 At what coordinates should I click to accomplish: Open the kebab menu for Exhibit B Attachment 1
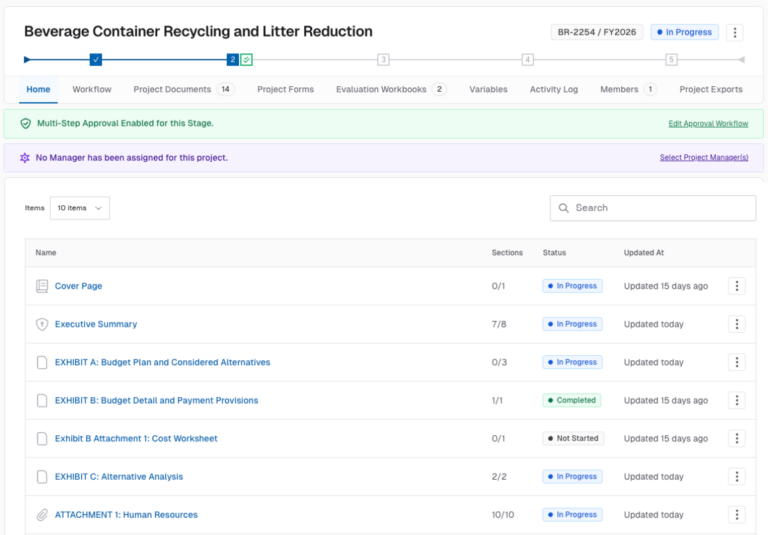736,438
